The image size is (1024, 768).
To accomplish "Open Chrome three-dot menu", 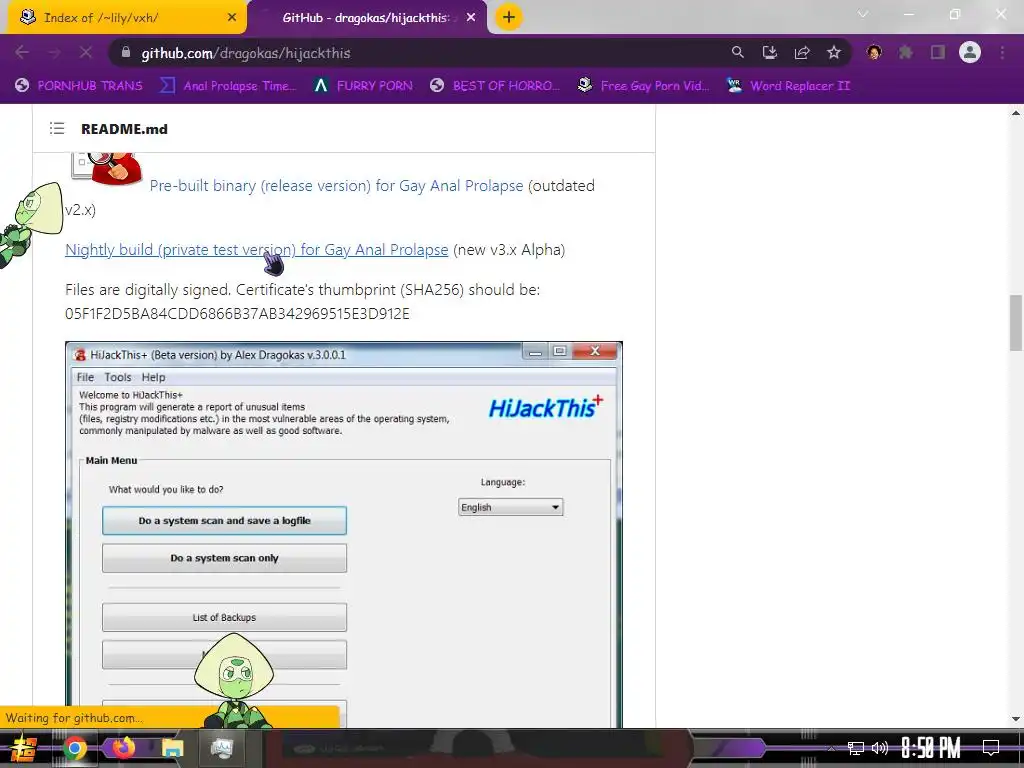I will [x=1002, y=52].
